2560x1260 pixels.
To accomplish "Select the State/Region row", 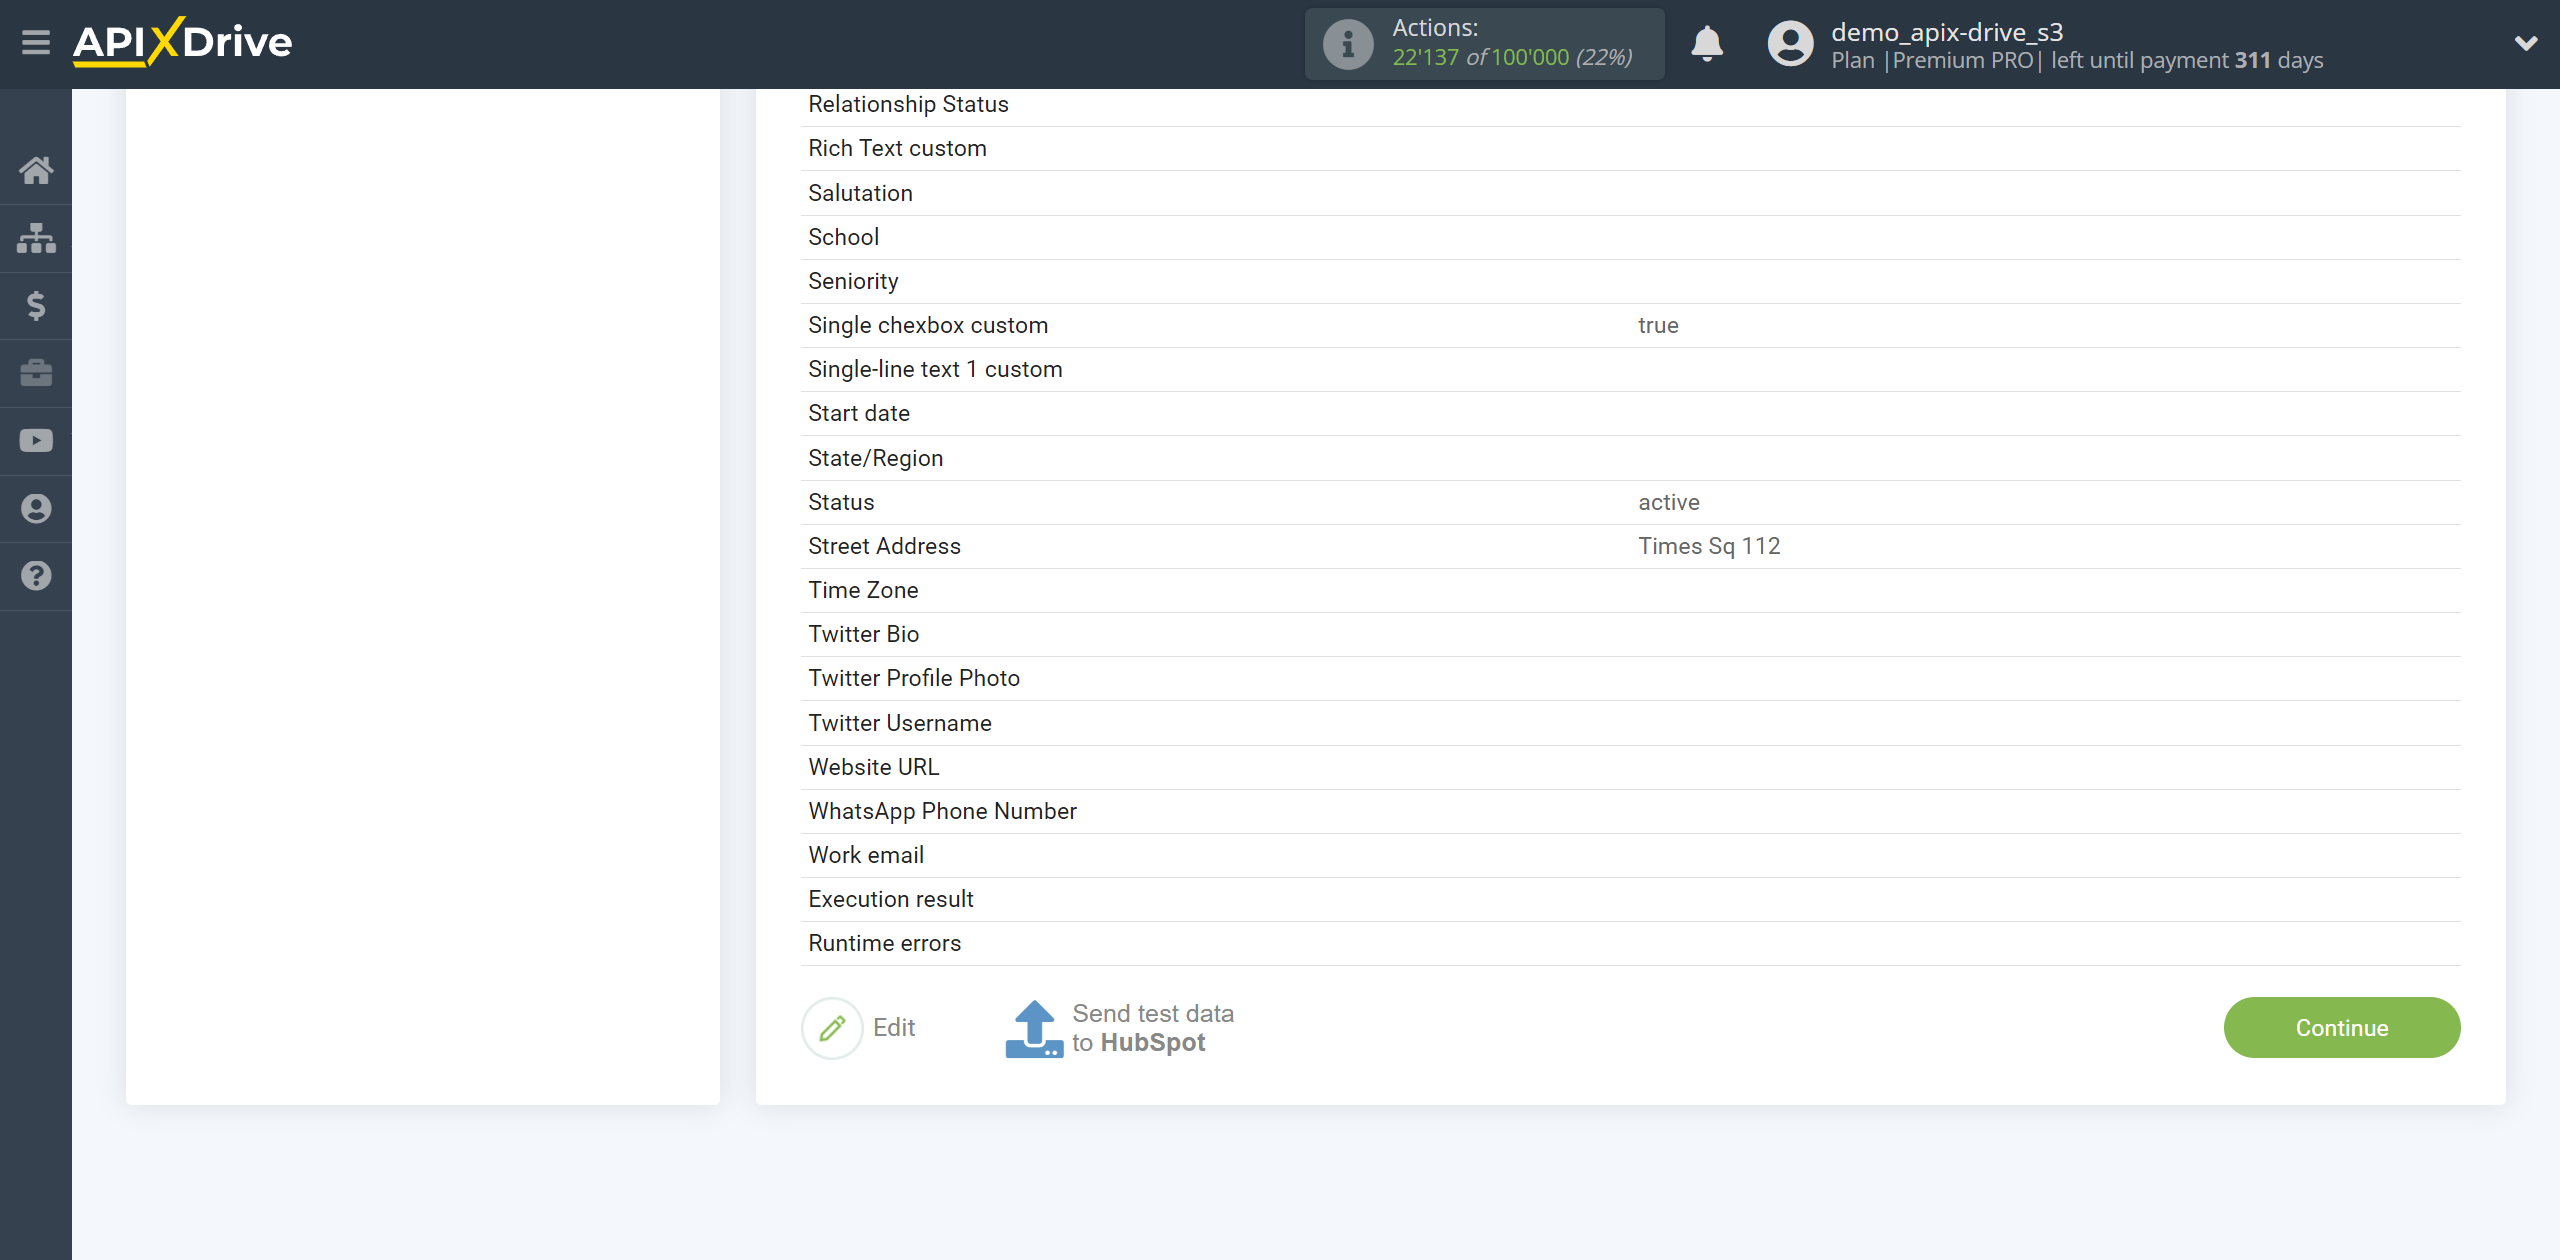I will coord(1631,458).
